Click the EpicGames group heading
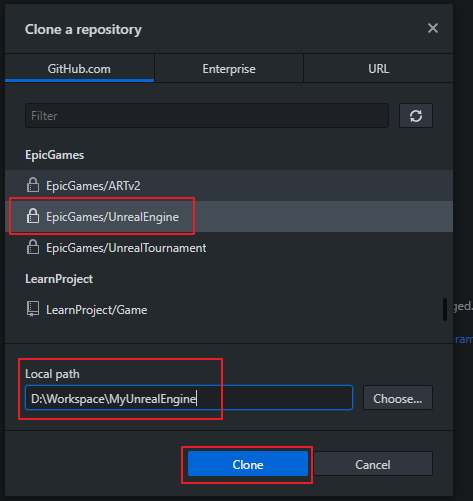This screenshot has height=501, width=473. pyautogui.click(x=55, y=155)
